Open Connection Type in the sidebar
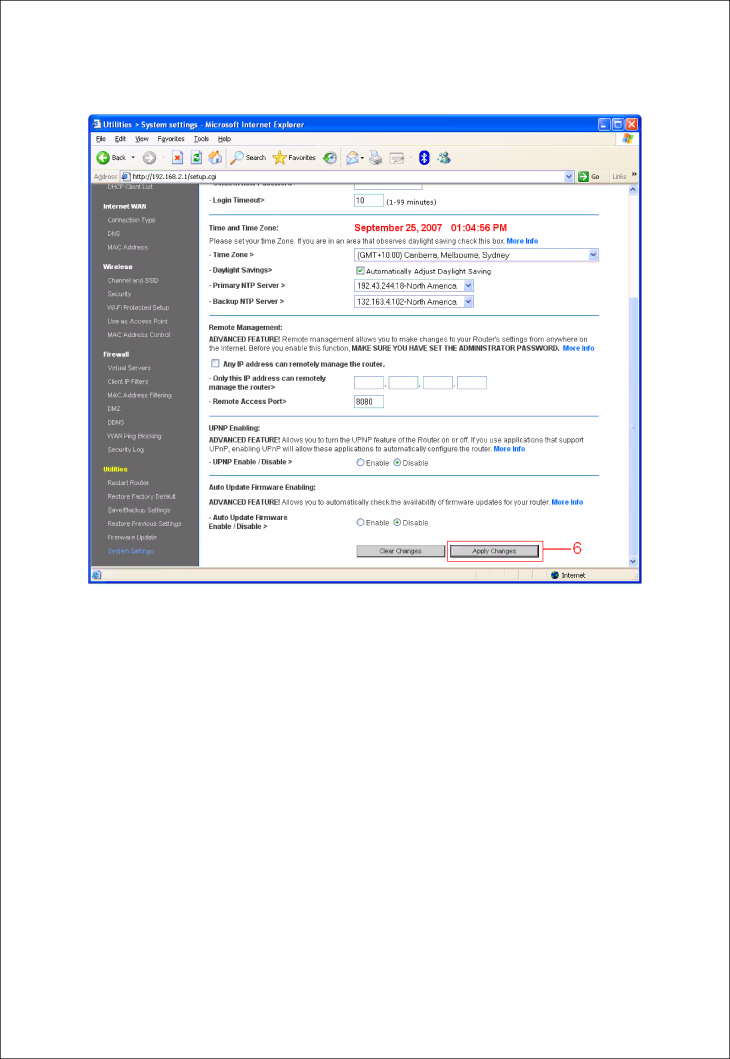Viewport: 730px width, 1059px height. point(131,220)
